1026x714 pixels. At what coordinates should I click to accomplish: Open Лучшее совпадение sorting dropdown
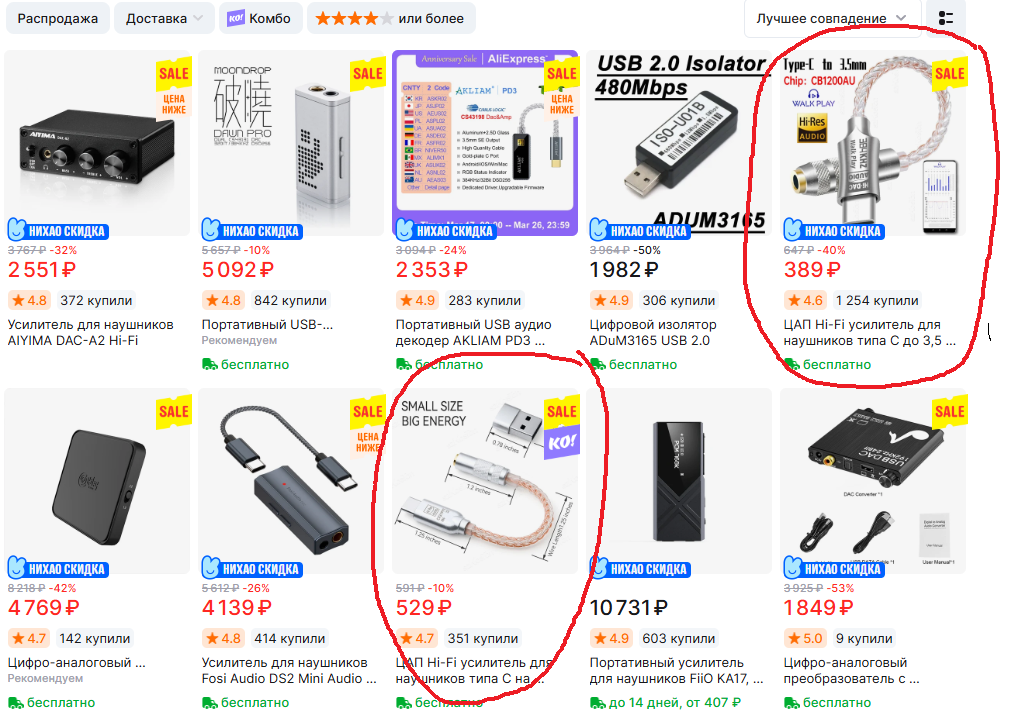832,18
